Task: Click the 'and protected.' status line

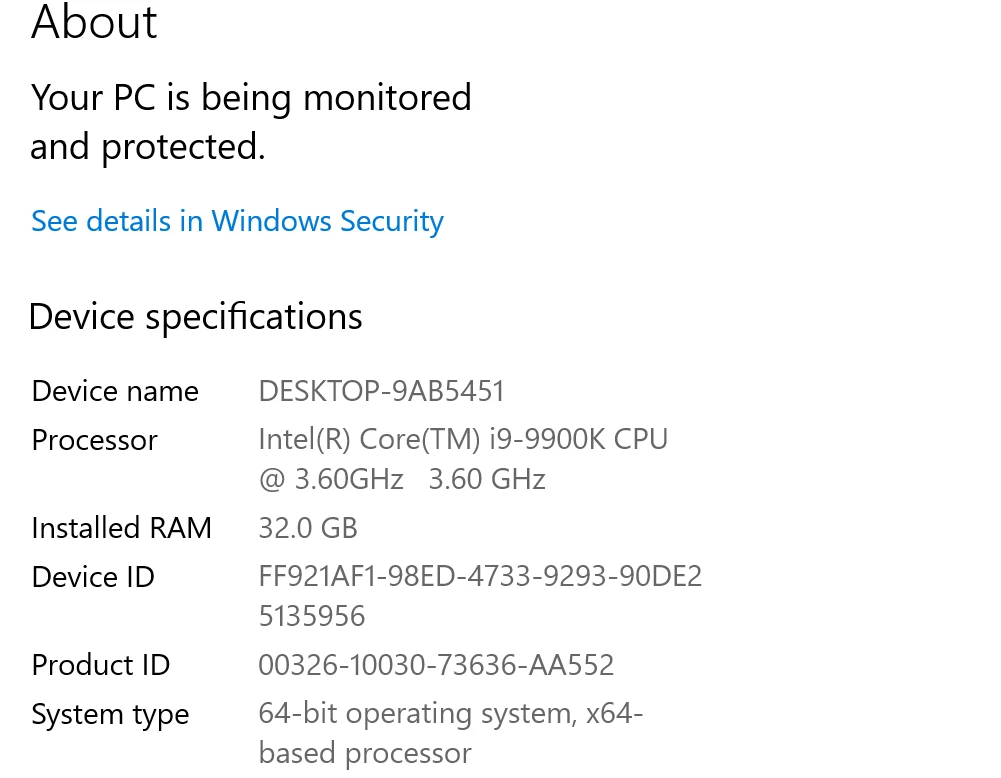Action: click(x=148, y=147)
